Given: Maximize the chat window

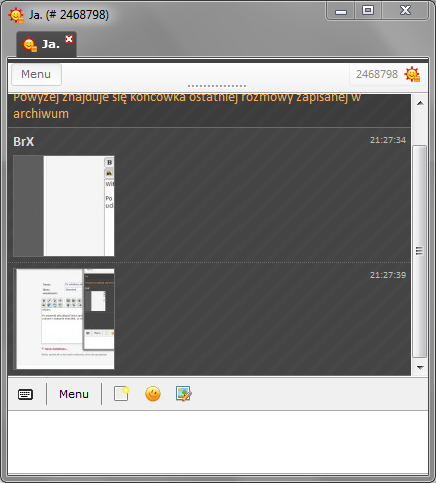Looking at the screenshot, I should [x=368, y=10].
